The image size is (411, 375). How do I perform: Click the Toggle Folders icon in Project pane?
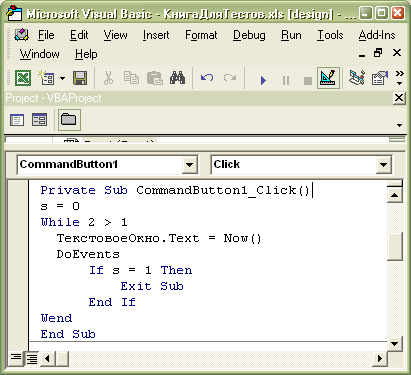coord(69,120)
